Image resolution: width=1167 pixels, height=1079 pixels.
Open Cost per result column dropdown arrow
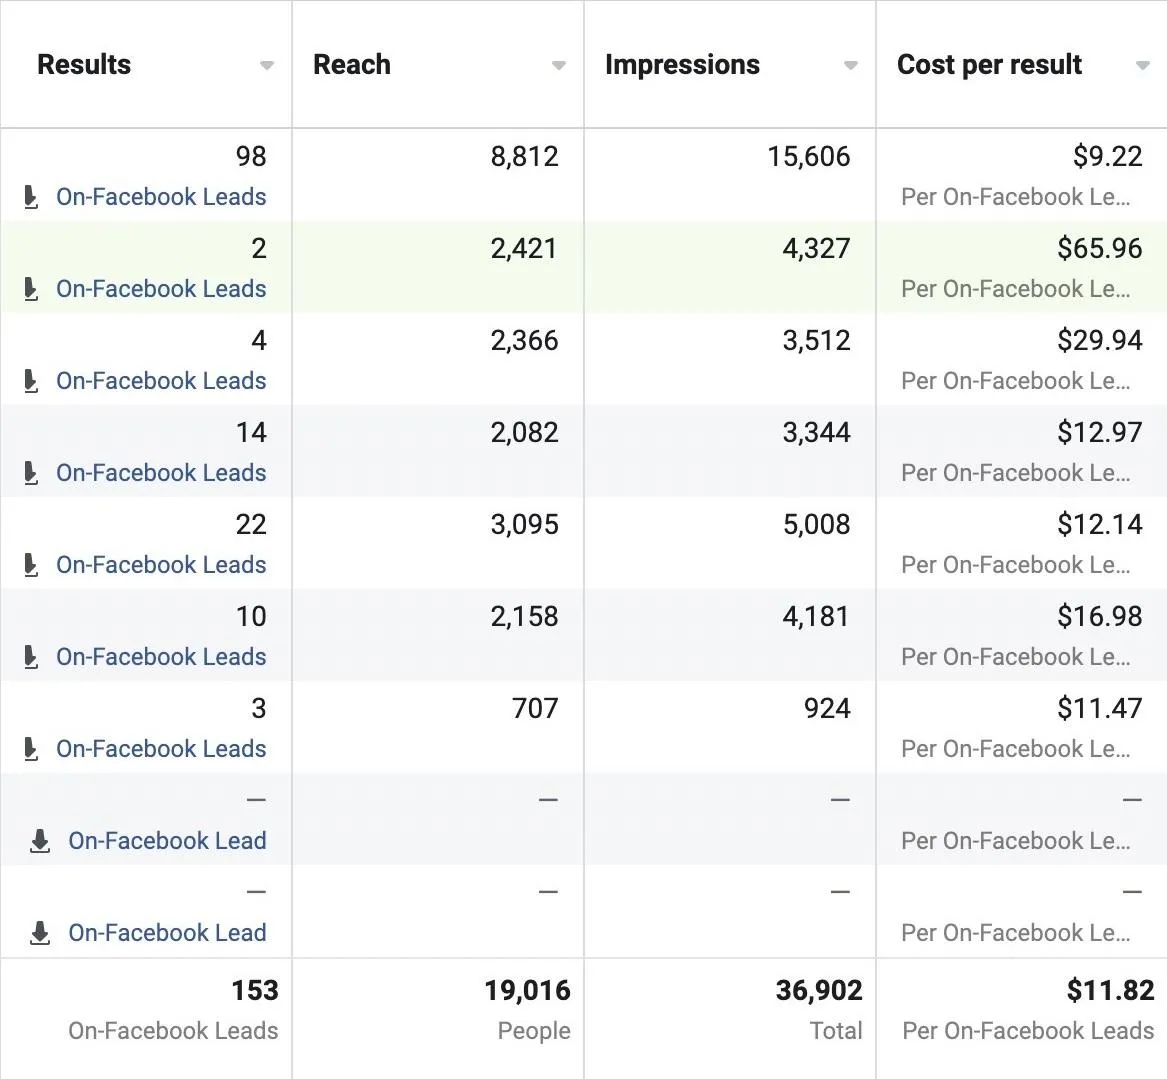[1143, 66]
